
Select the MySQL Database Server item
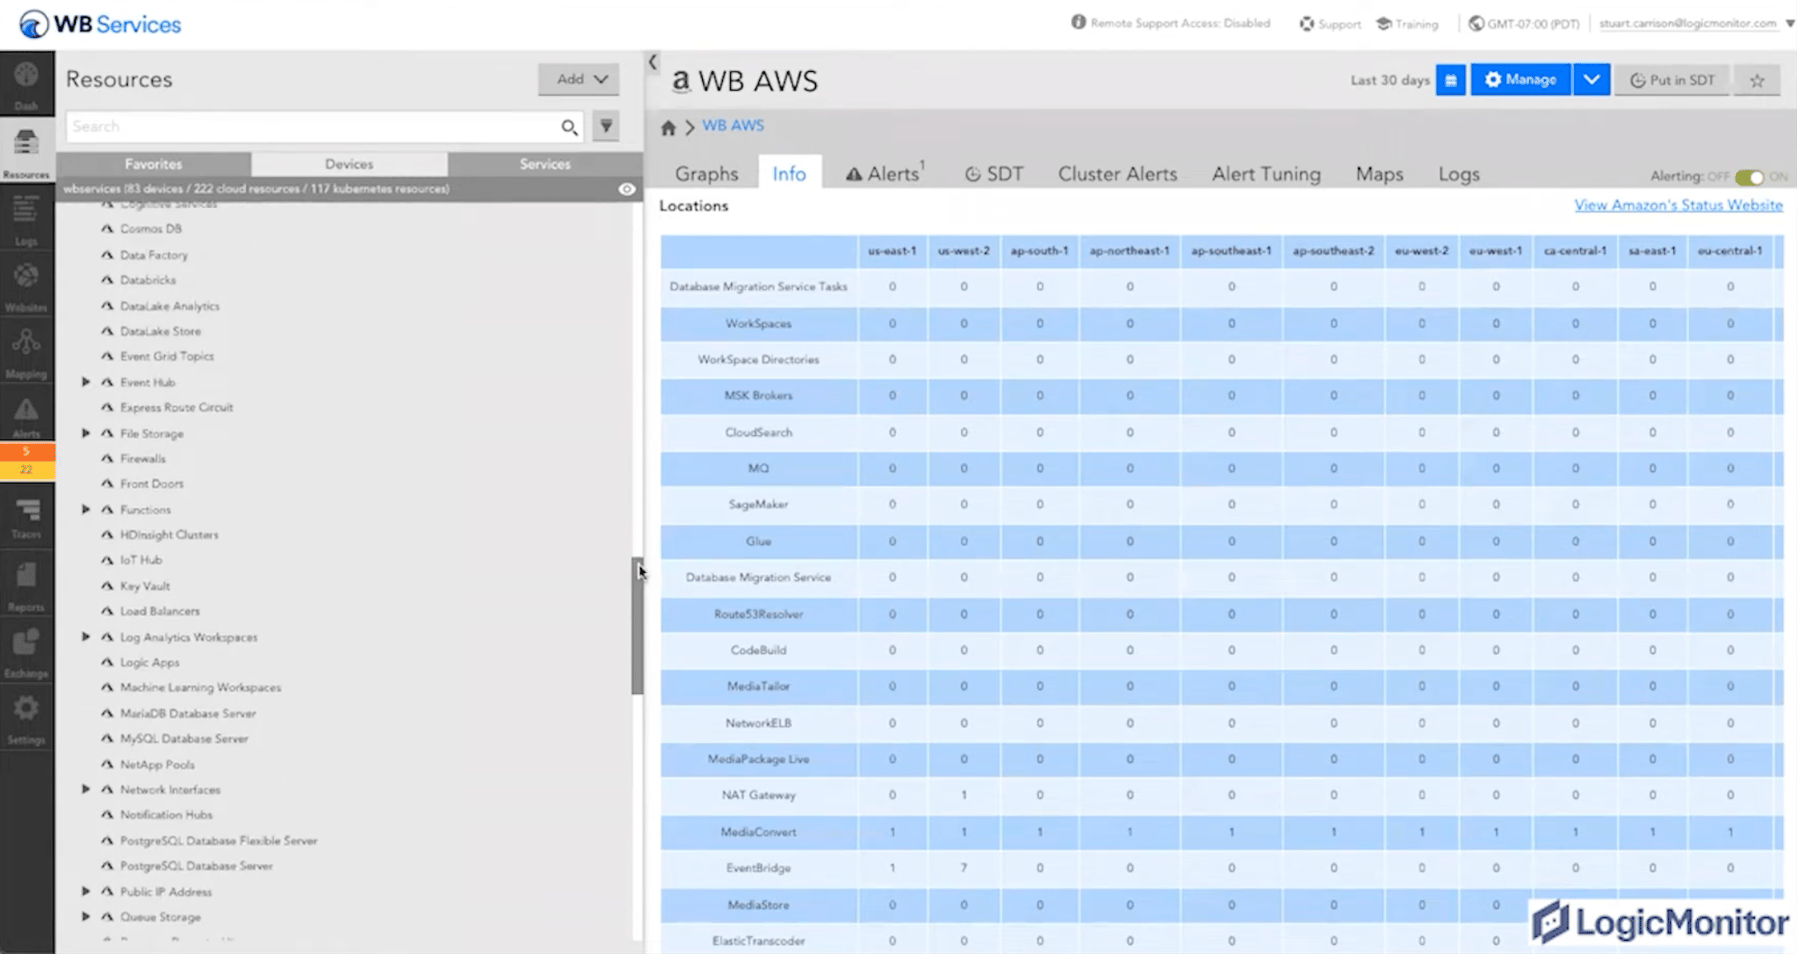(184, 739)
